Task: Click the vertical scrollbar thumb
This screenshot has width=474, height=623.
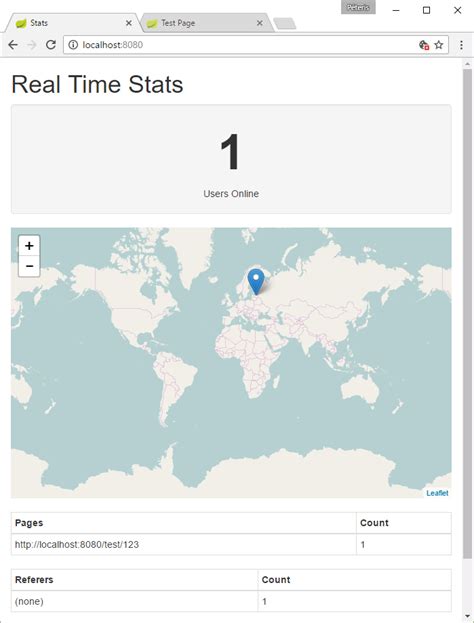Action: click(x=467, y=313)
